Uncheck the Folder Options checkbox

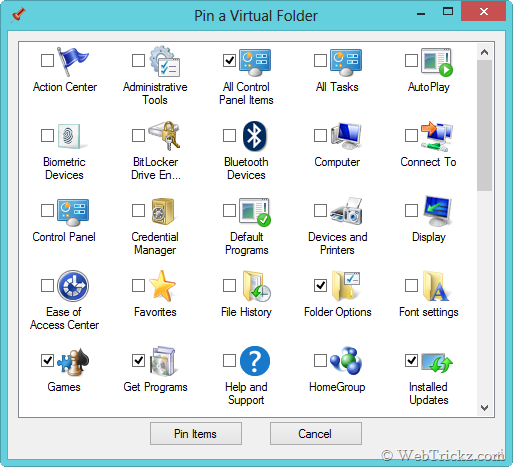[320, 285]
